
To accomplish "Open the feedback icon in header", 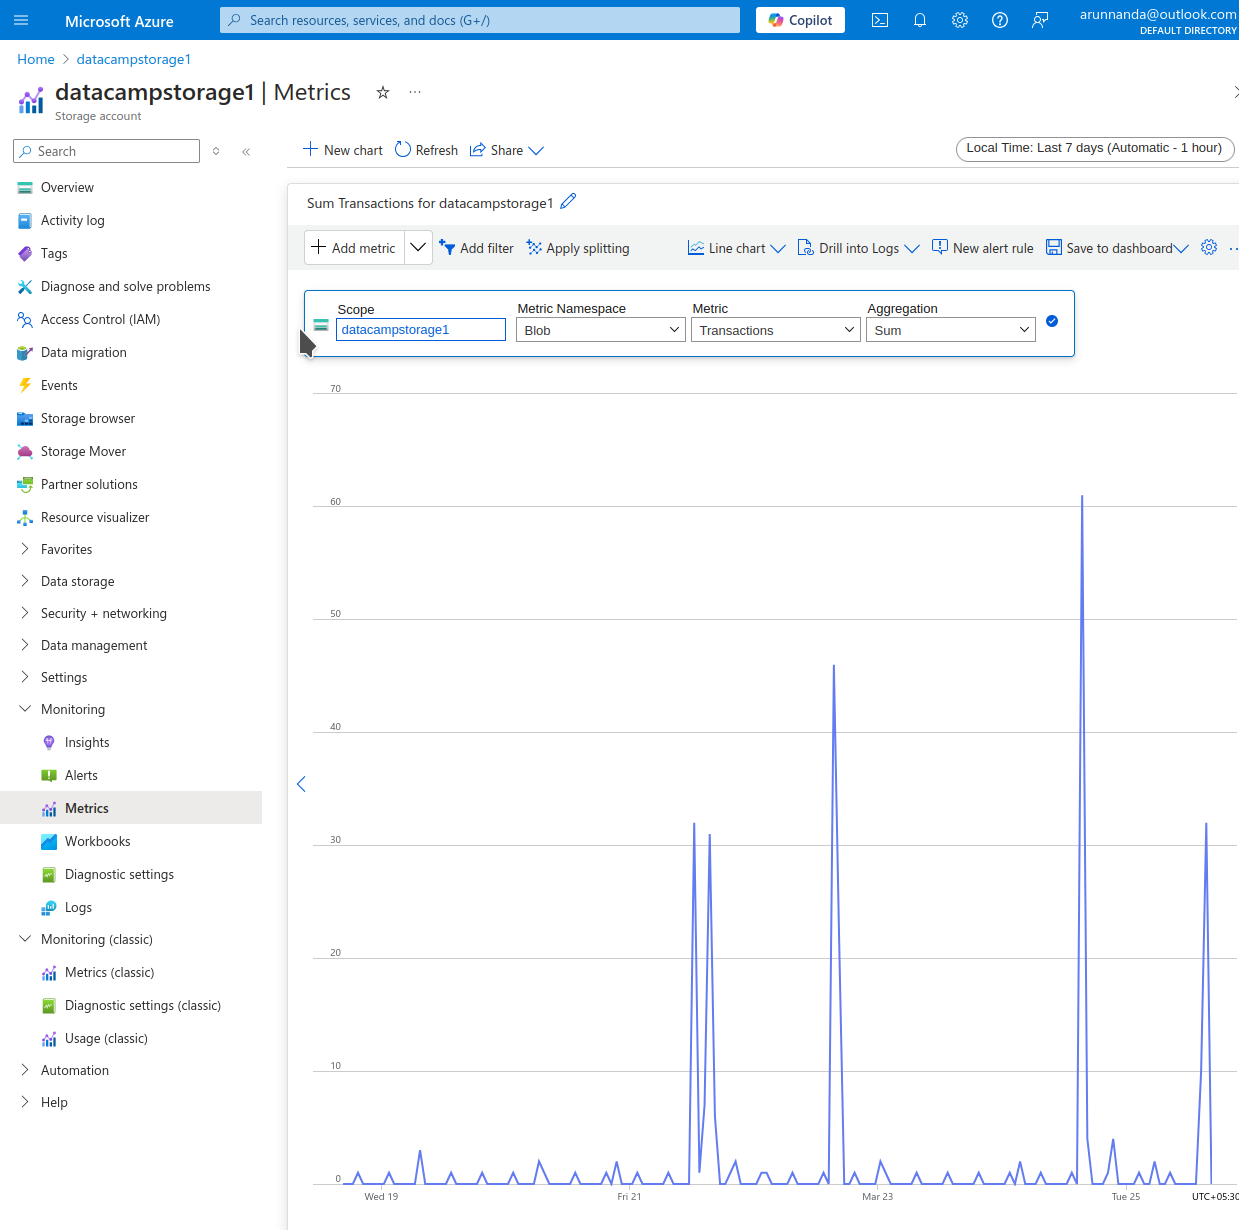I will [x=1040, y=20].
